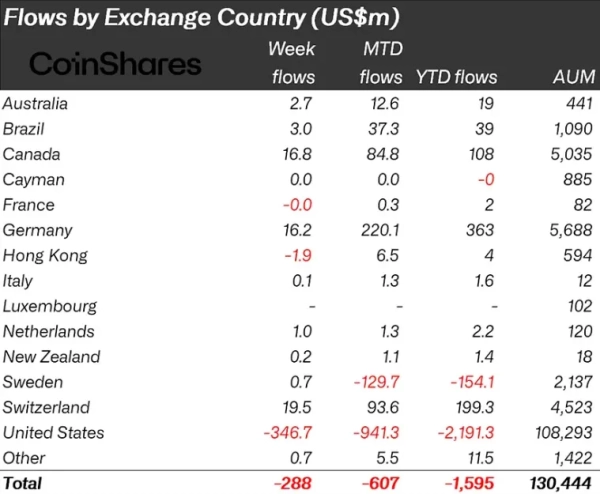Click the AUM column header
The height and width of the screenshot is (494, 600).
(x=573, y=76)
